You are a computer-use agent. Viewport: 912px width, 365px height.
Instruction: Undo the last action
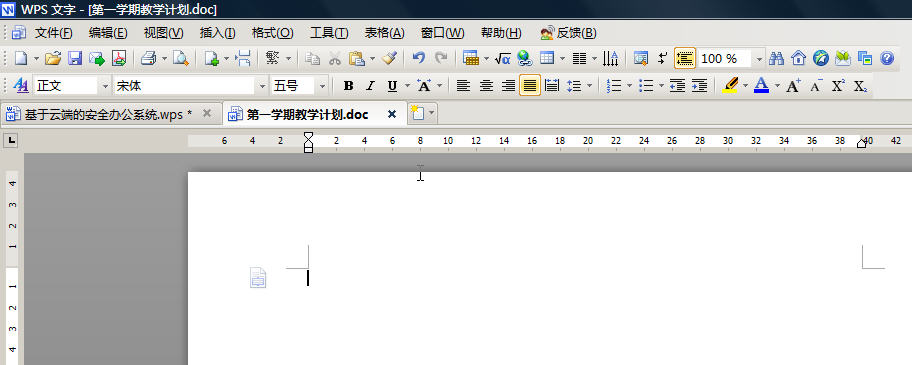coord(419,58)
